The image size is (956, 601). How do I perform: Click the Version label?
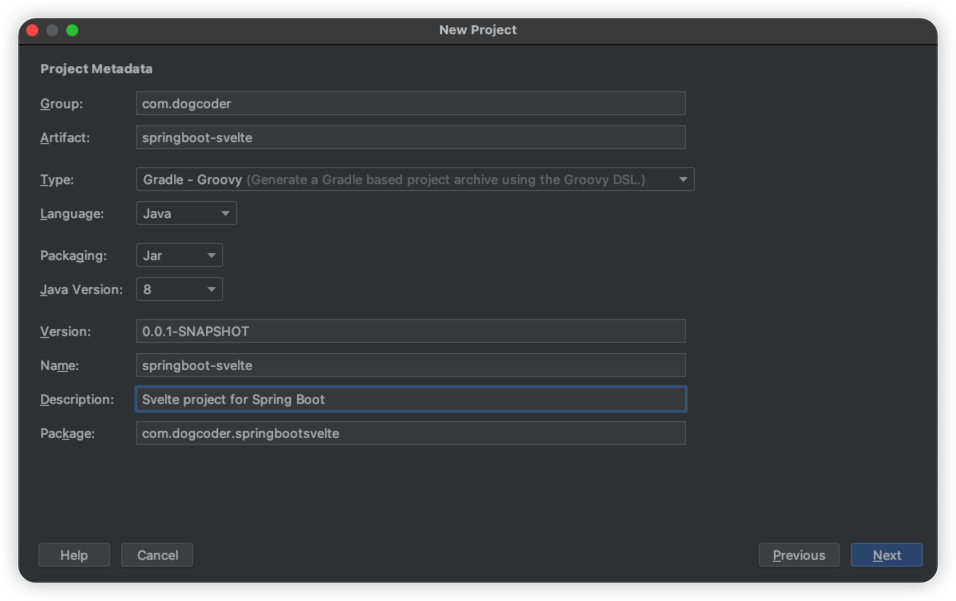point(65,332)
